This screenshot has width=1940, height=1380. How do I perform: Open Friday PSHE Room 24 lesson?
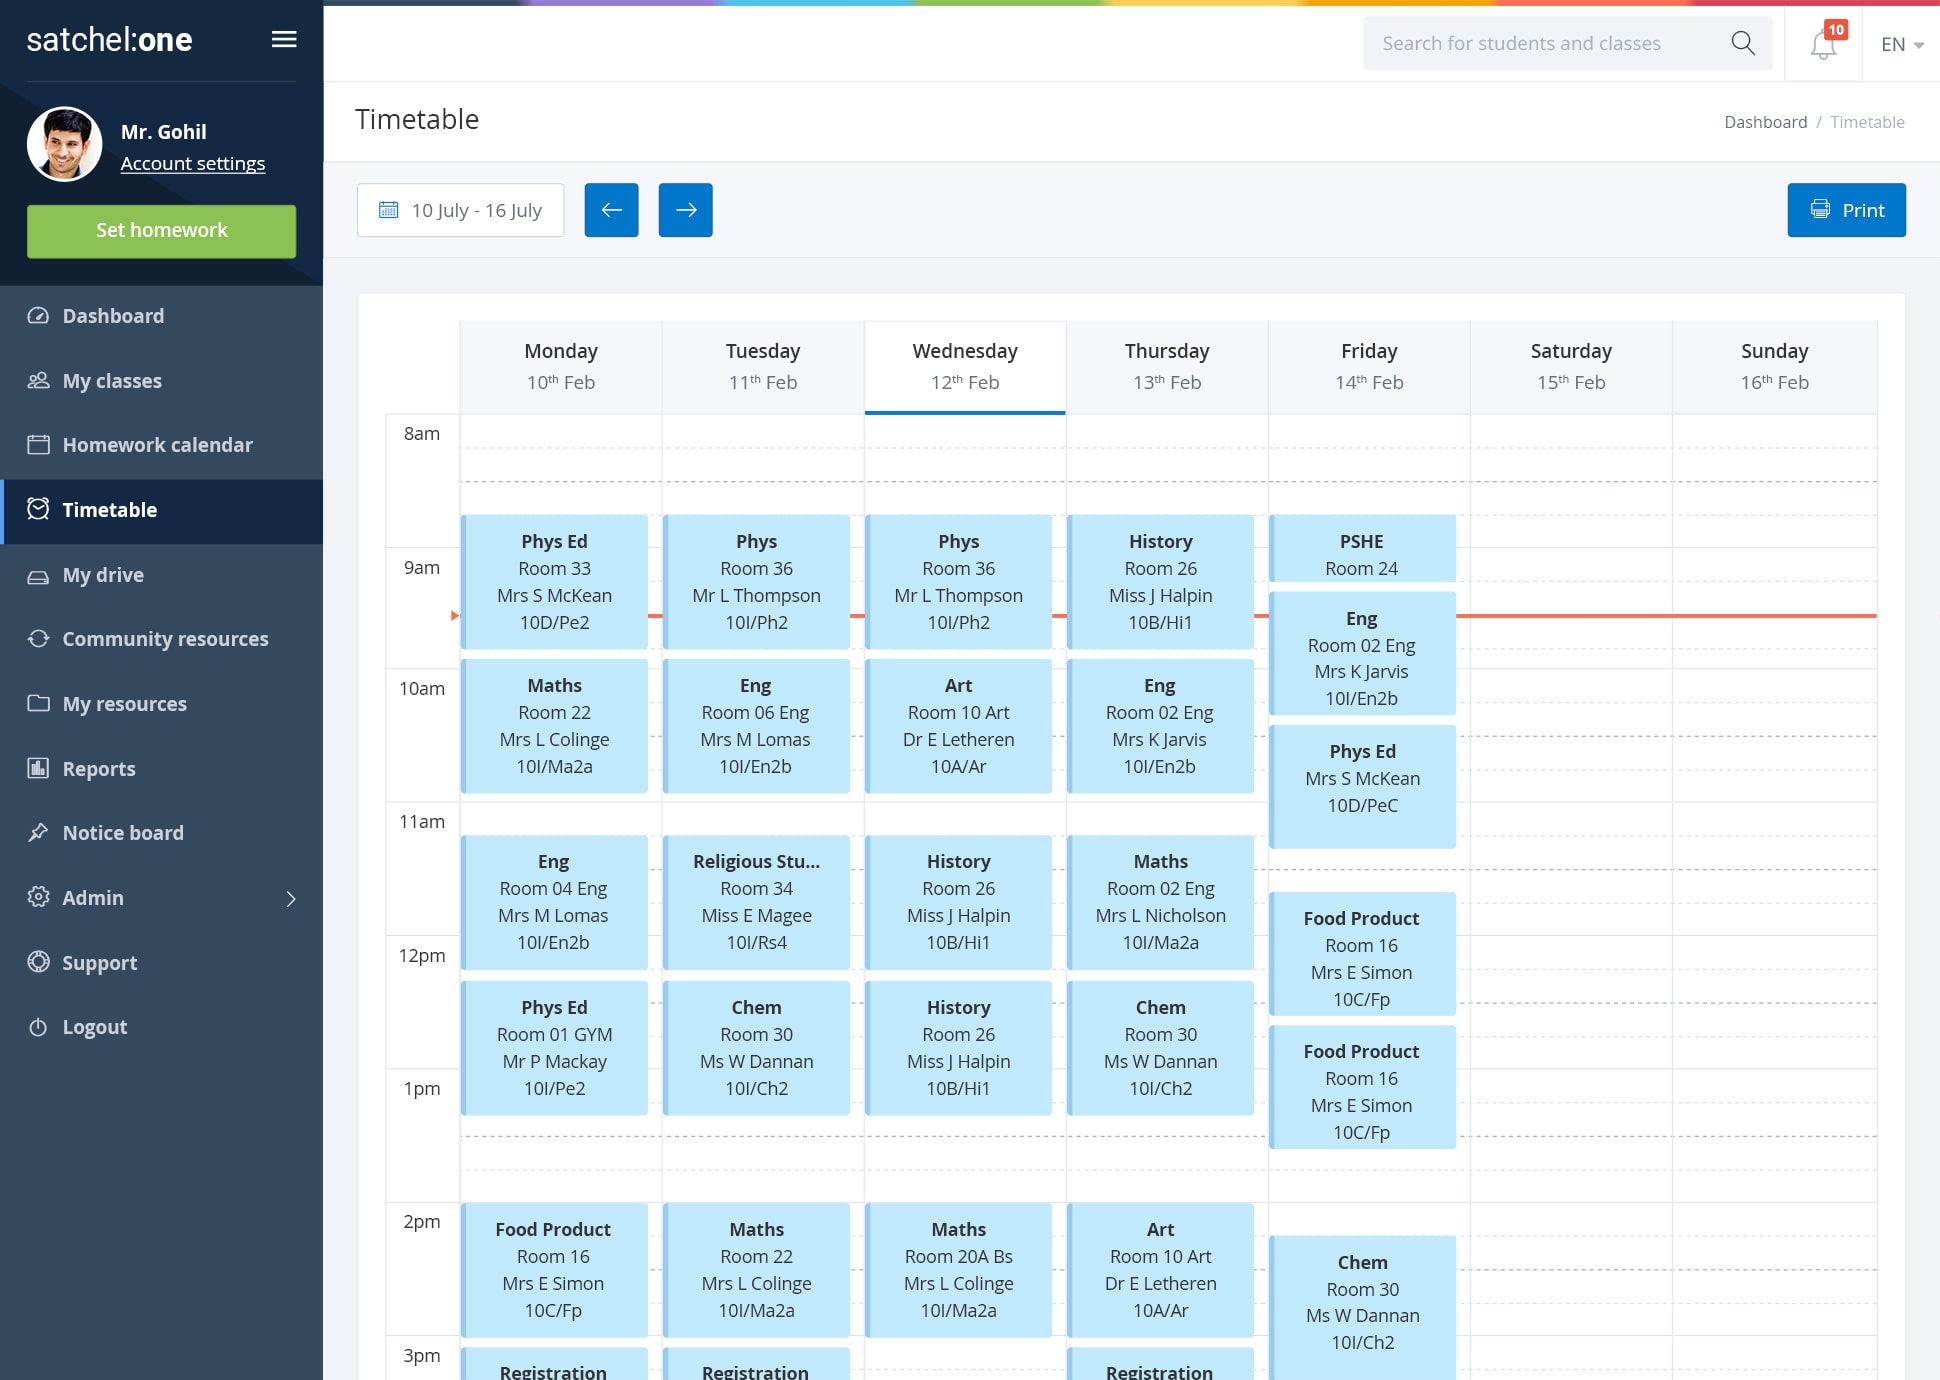(x=1362, y=548)
